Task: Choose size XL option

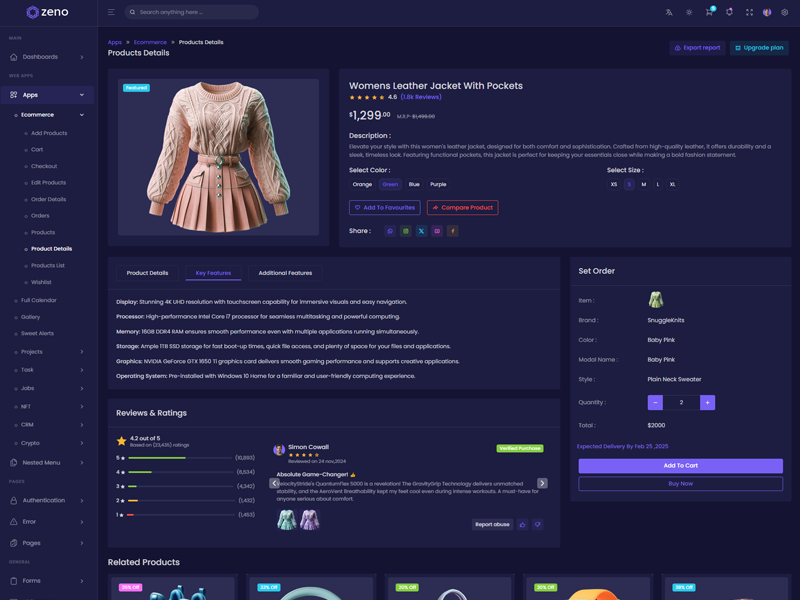Action: click(672, 184)
